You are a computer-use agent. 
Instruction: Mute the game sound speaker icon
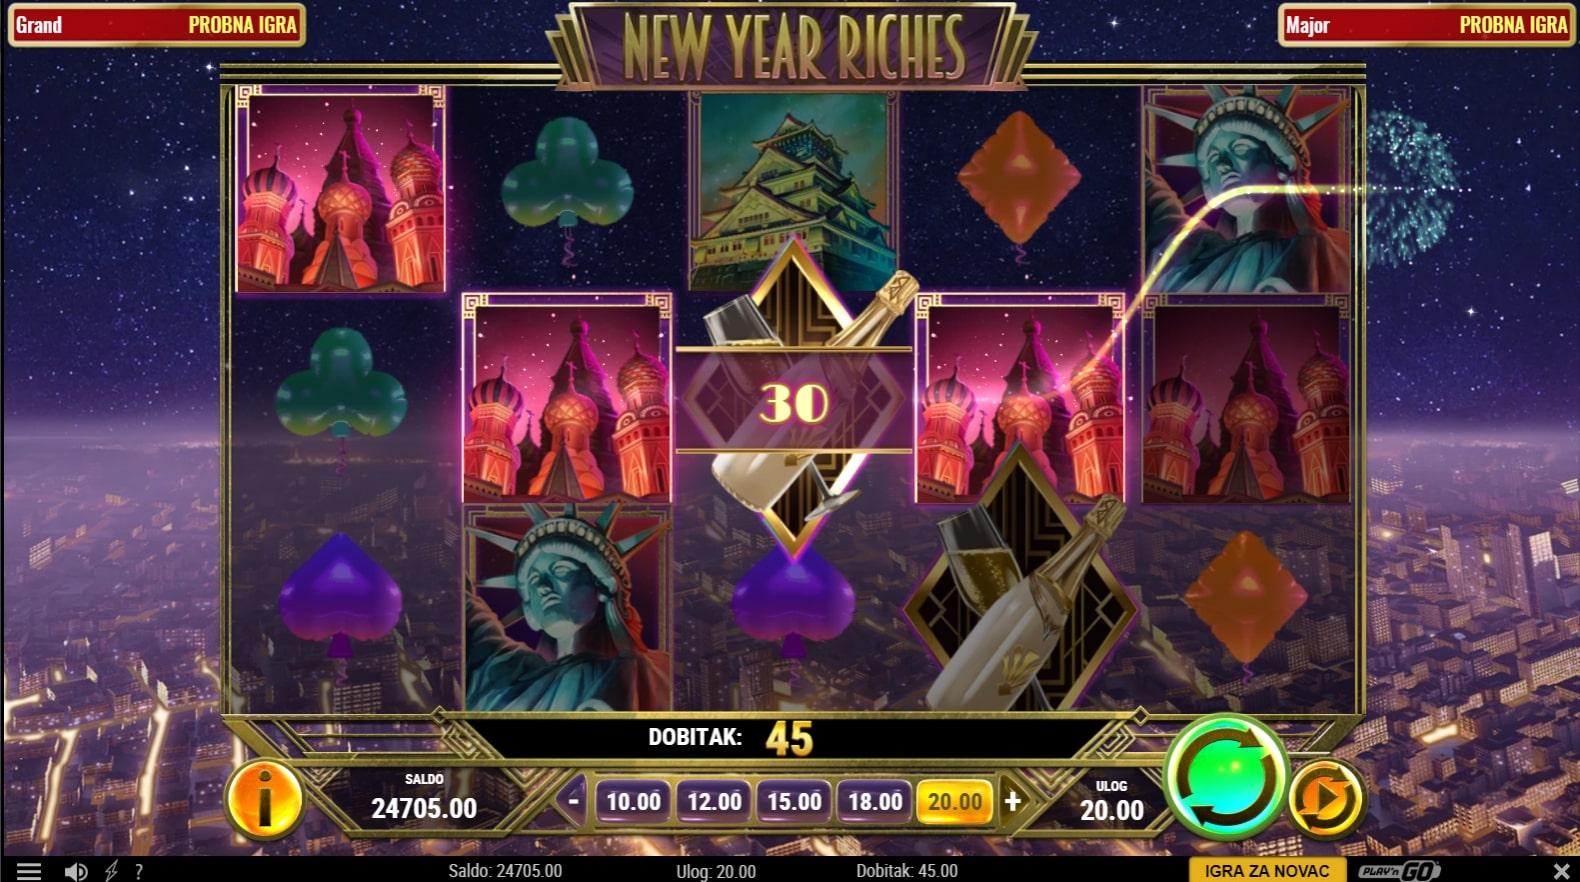click(75, 871)
